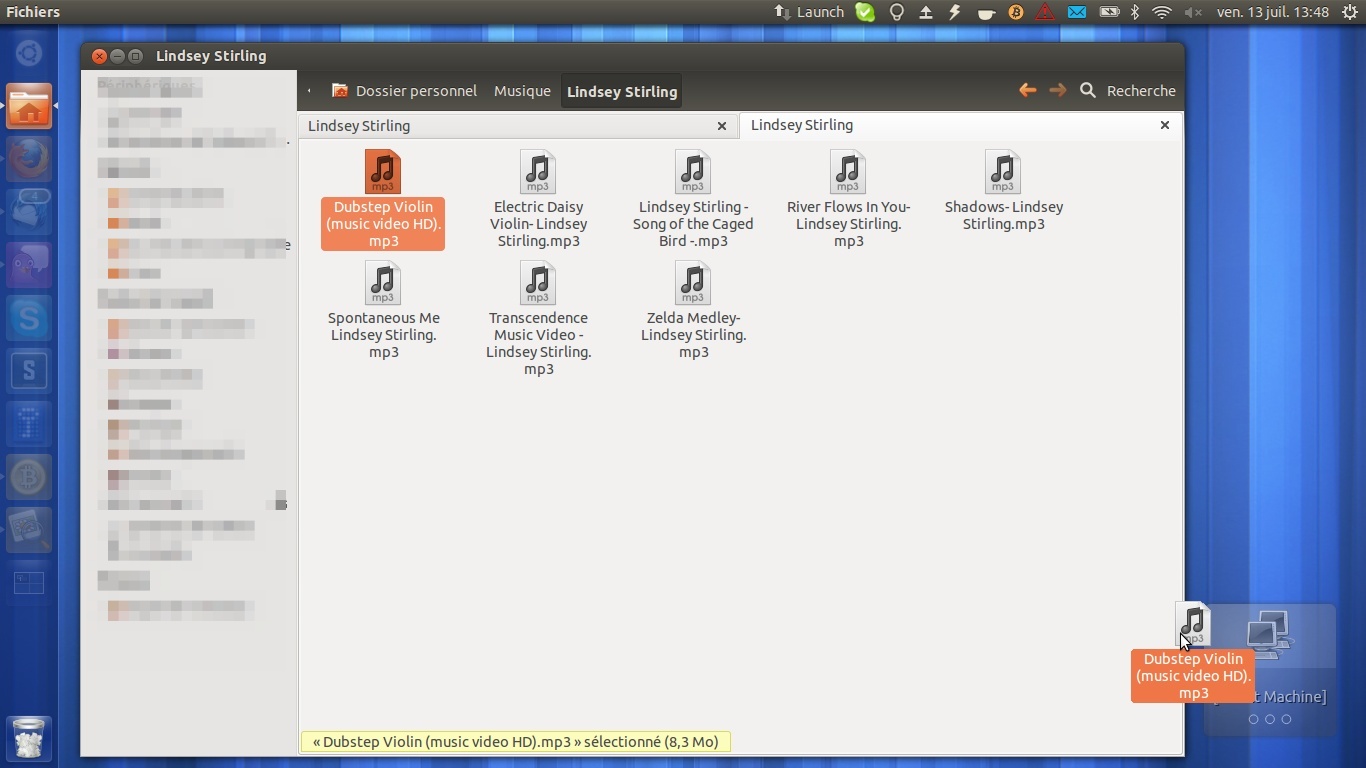Click the lightning bolt indicator icon
Screen dimensions: 1366x768
955,12
